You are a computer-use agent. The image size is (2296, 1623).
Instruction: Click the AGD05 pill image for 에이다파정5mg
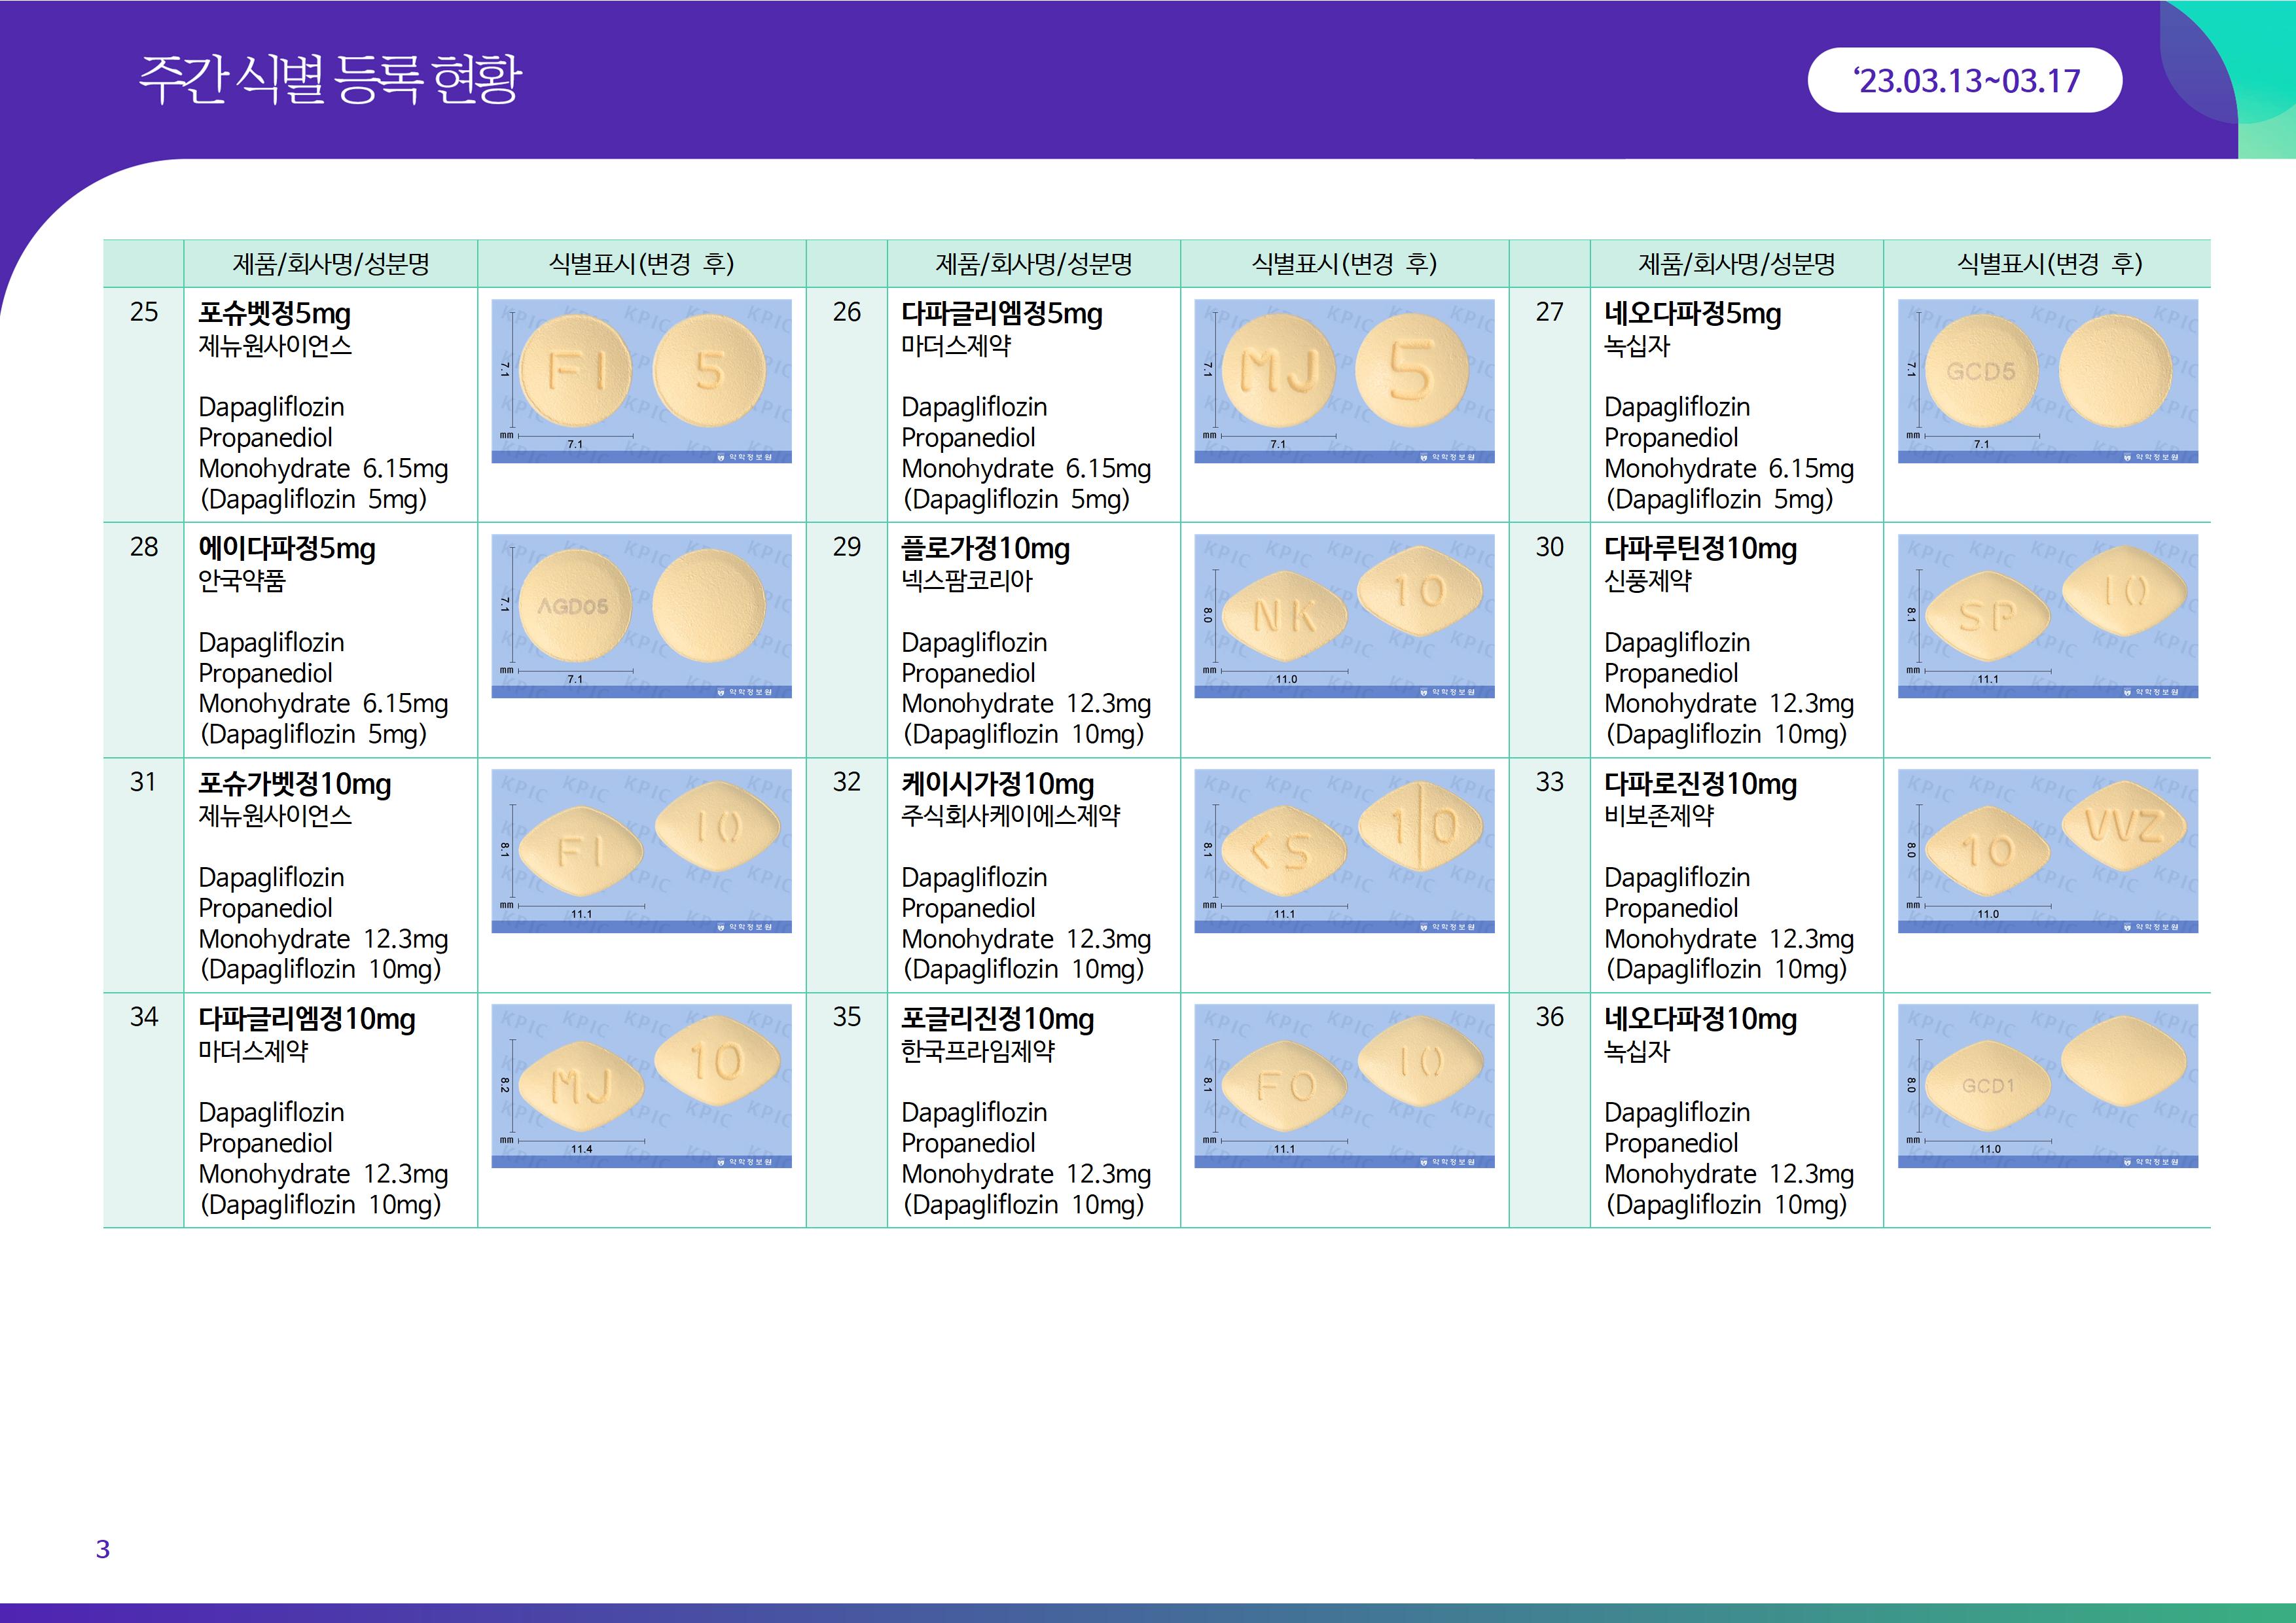(x=641, y=616)
